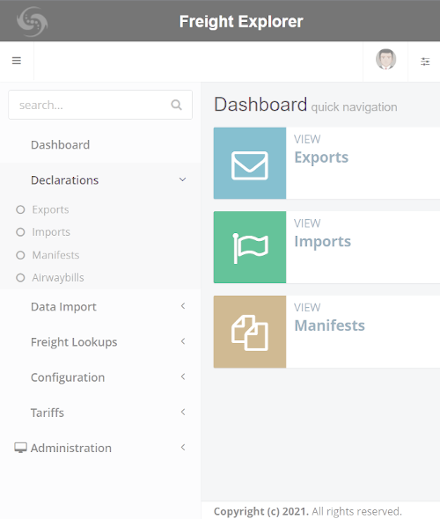Select the Imports radio item in sidebar
Image resolution: width=440 pixels, height=519 pixels.
click(43, 232)
